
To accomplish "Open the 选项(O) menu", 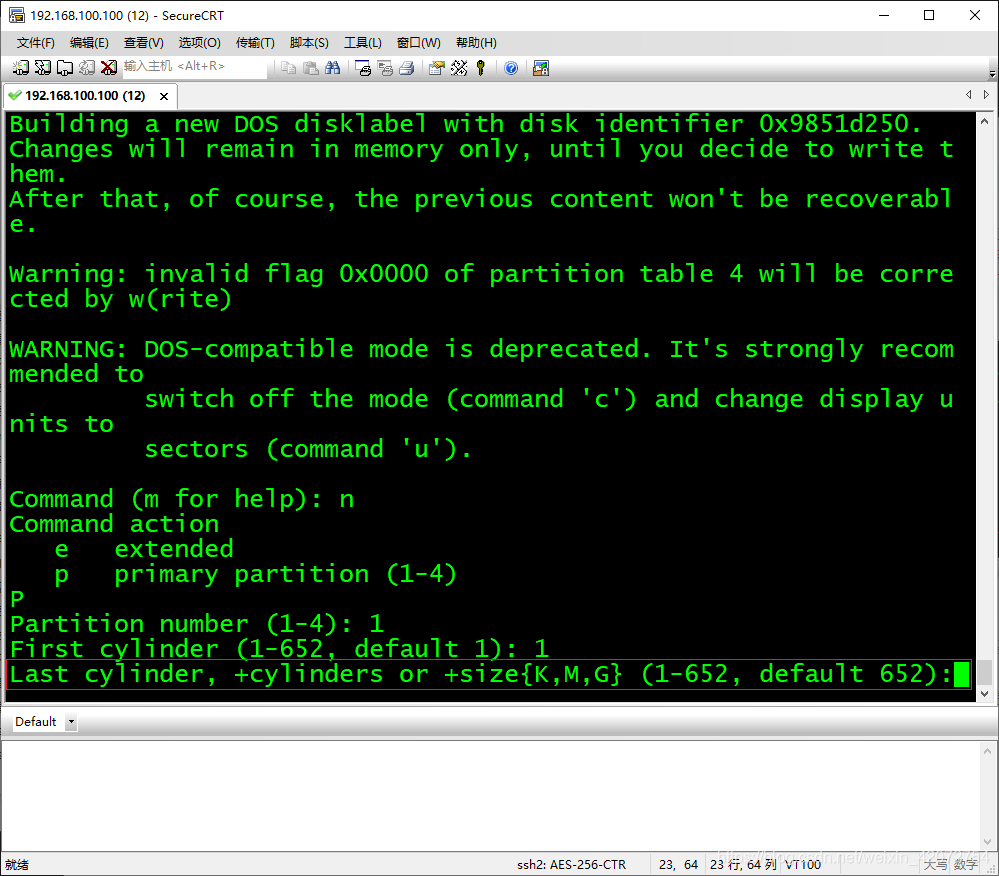I will (199, 43).
